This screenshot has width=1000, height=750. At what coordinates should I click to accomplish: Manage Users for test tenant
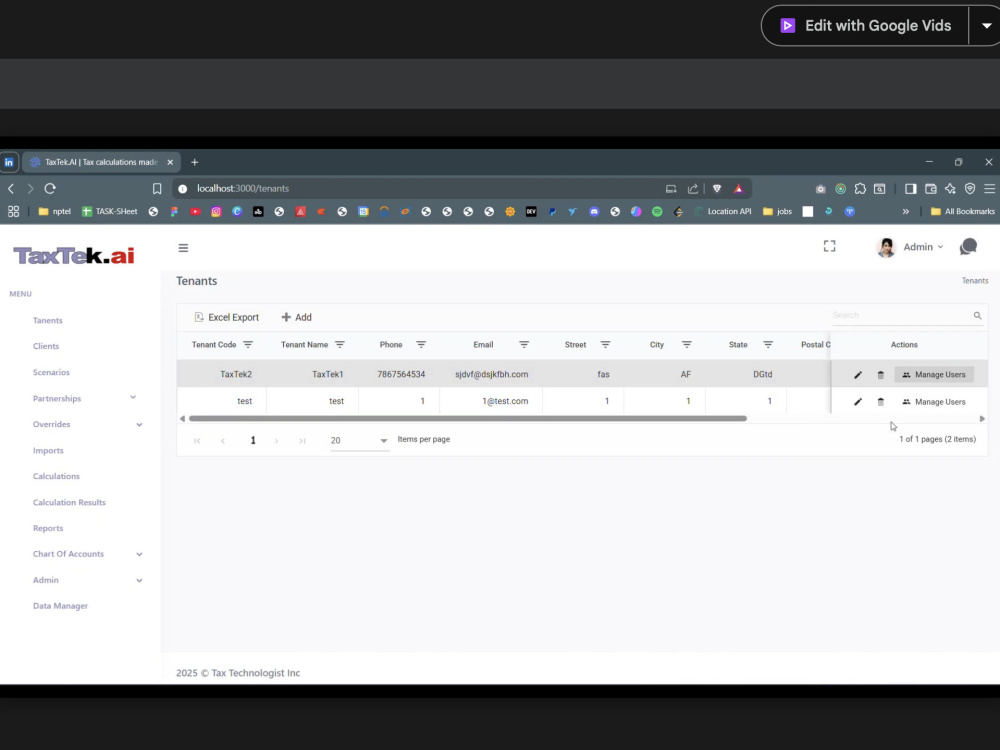[x=934, y=402]
